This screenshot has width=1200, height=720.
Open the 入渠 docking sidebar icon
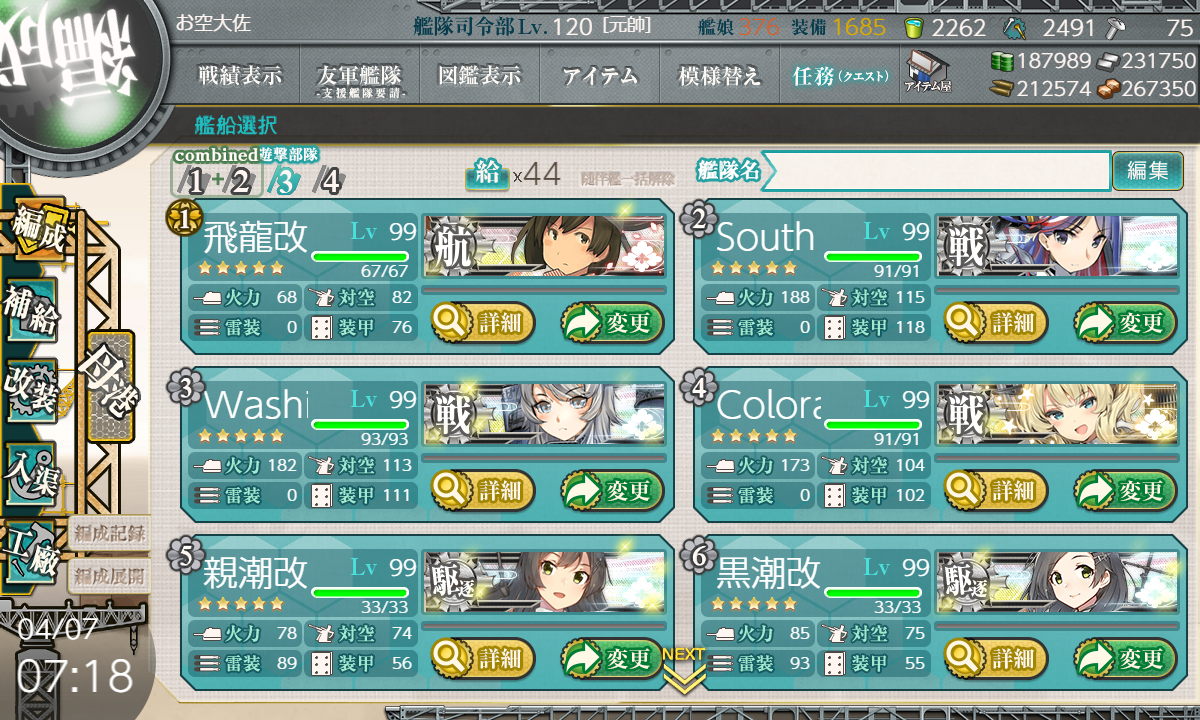pos(32,471)
